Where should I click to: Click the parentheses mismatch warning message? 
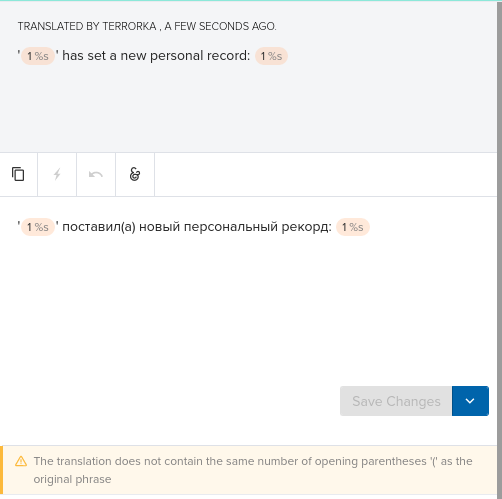pos(253,470)
